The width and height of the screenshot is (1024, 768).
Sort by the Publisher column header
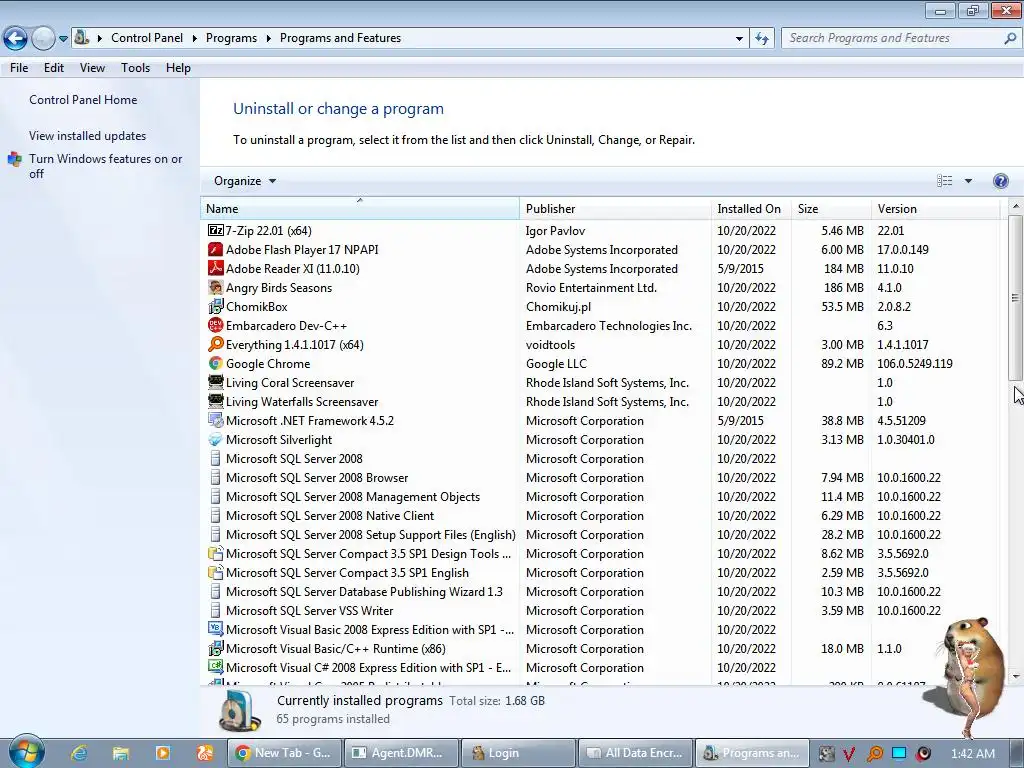615,209
